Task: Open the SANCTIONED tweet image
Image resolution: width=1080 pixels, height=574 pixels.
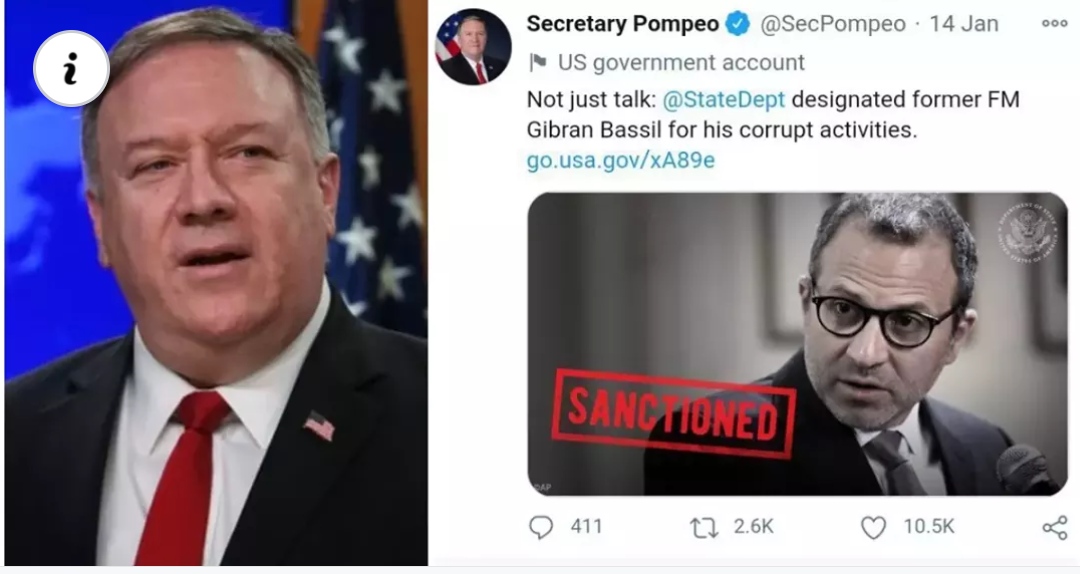Action: pyautogui.click(x=798, y=344)
